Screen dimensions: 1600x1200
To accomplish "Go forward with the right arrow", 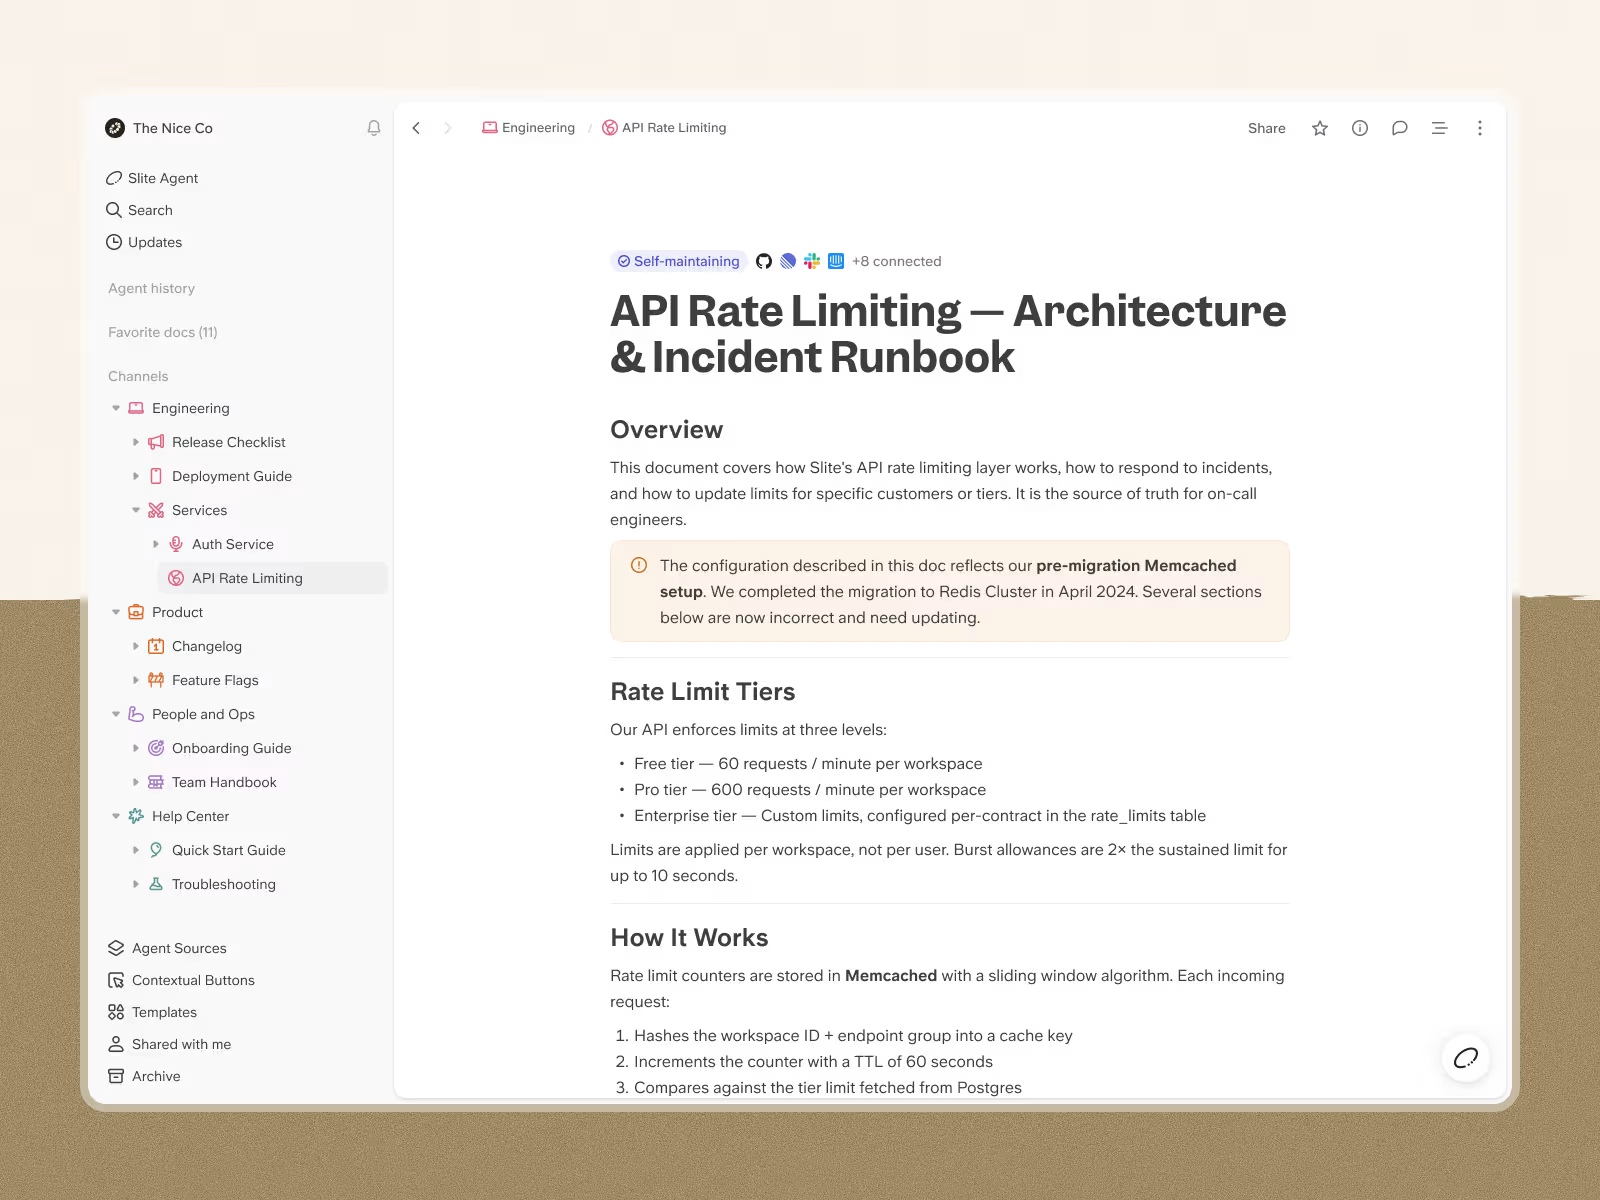I will click(x=448, y=128).
